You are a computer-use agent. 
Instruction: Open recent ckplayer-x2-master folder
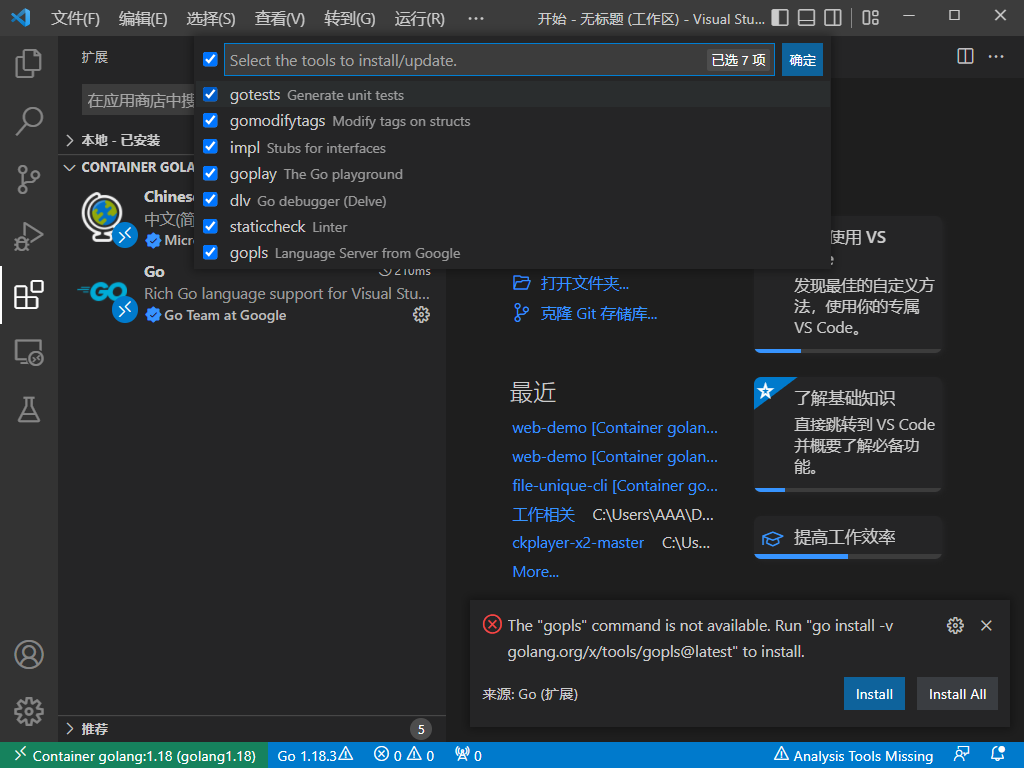tap(578, 543)
